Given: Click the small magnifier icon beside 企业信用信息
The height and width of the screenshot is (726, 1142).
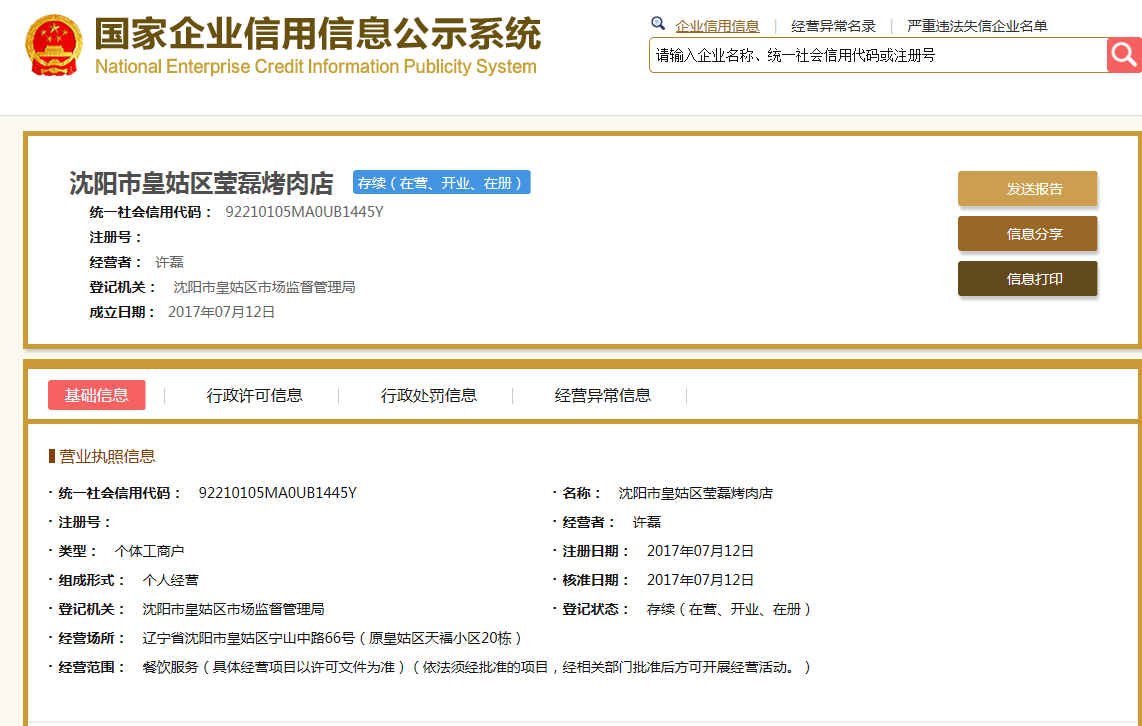Looking at the screenshot, I should pos(658,23).
